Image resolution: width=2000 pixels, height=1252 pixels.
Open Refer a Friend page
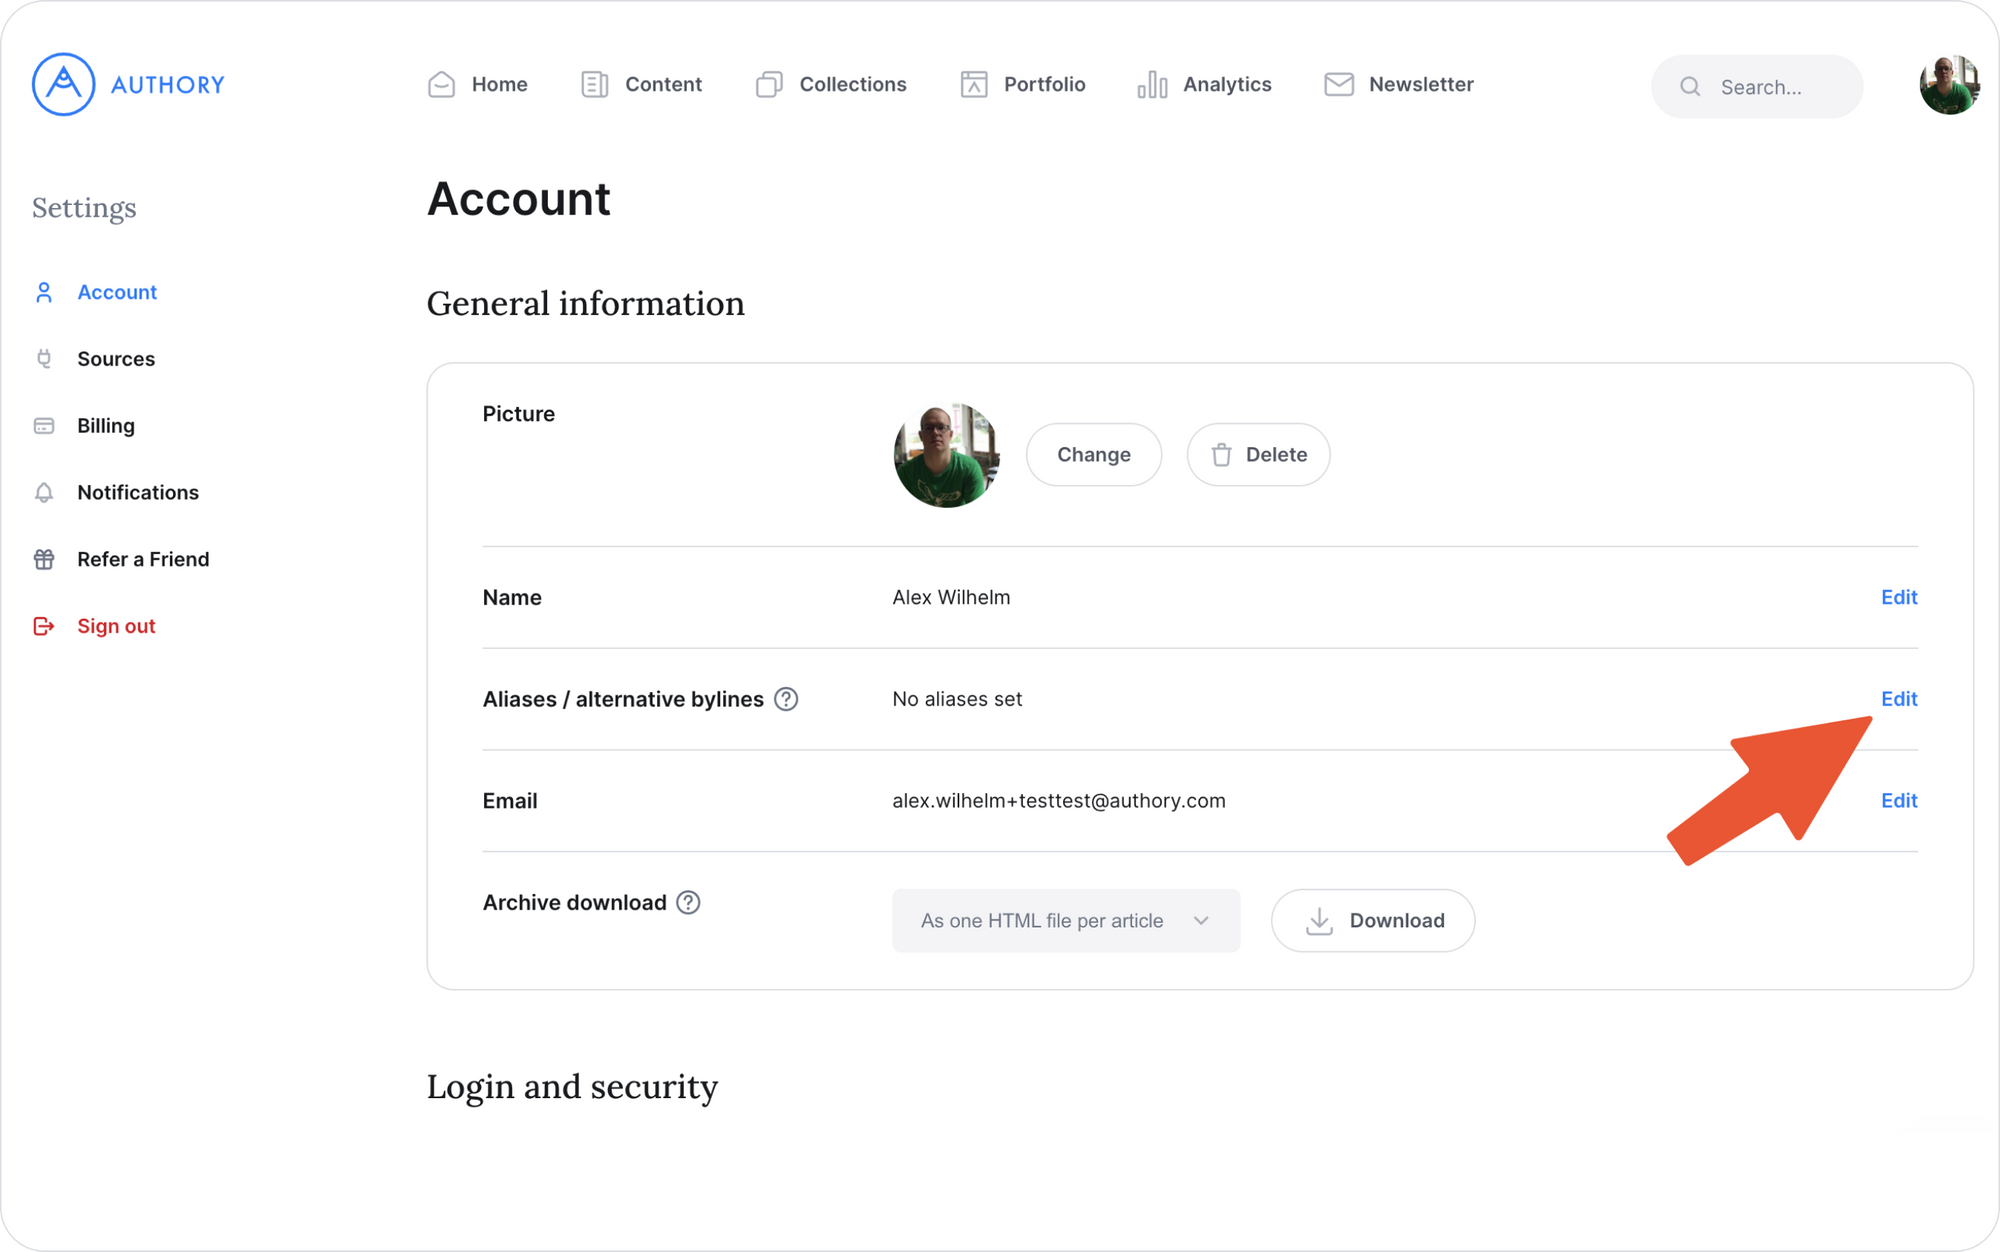tap(122, 559)
